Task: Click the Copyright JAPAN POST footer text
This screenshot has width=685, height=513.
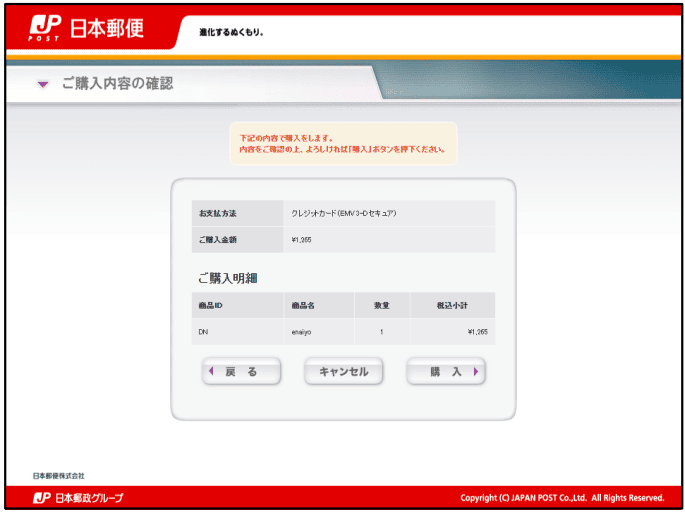Action: (562, 498)
